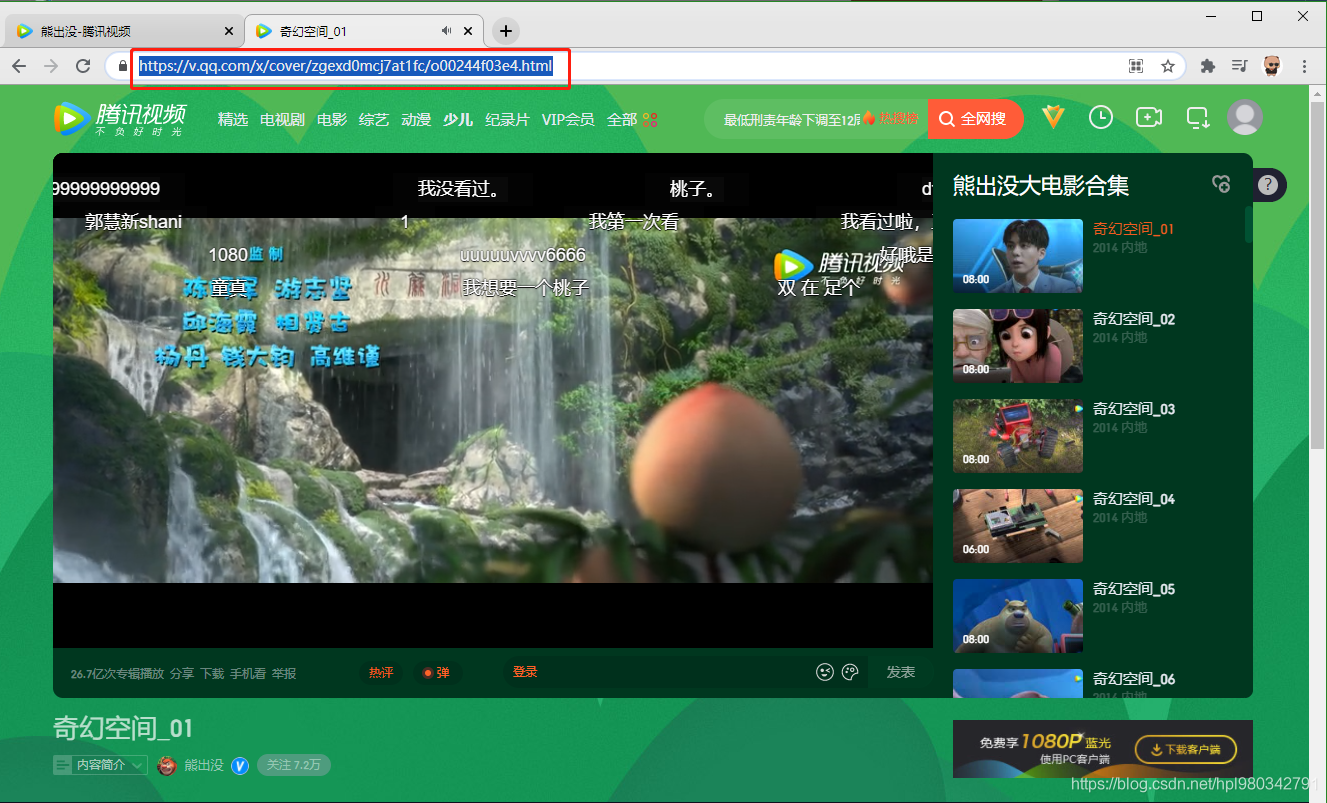The height and width of the screenshot is (803, 1327).
Task: Open the help question mark button
Action: [1268, 185]
